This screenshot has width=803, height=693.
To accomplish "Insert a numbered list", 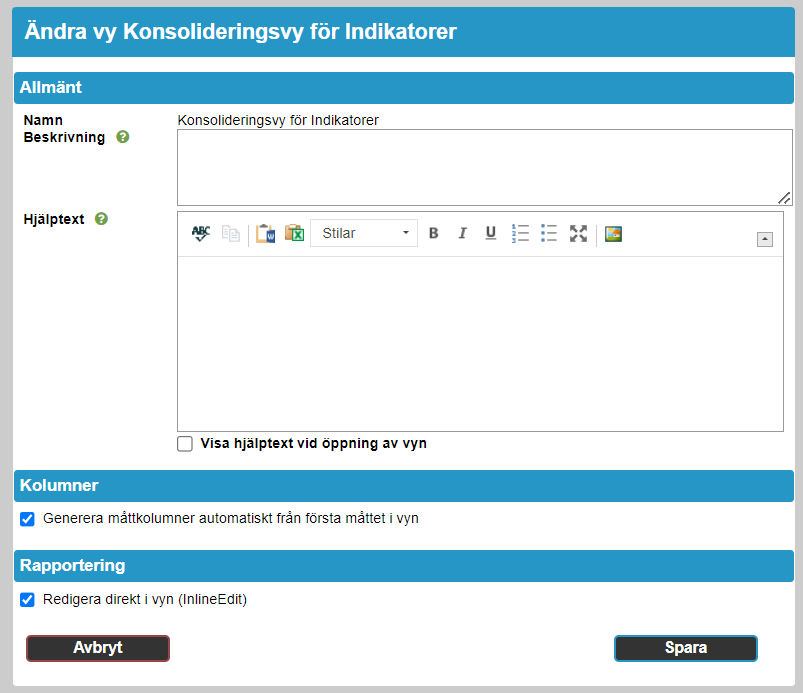I will 520,233.
